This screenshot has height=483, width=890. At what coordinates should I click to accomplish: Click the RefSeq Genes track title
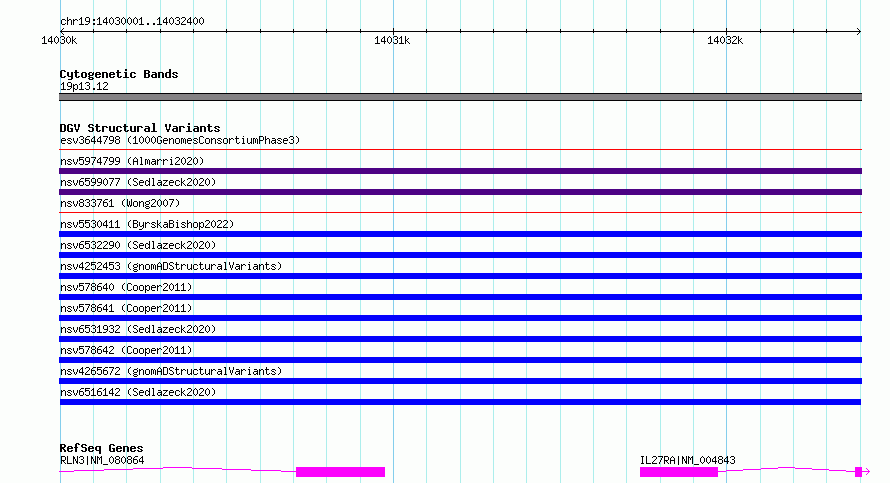[x=101, y=448]
